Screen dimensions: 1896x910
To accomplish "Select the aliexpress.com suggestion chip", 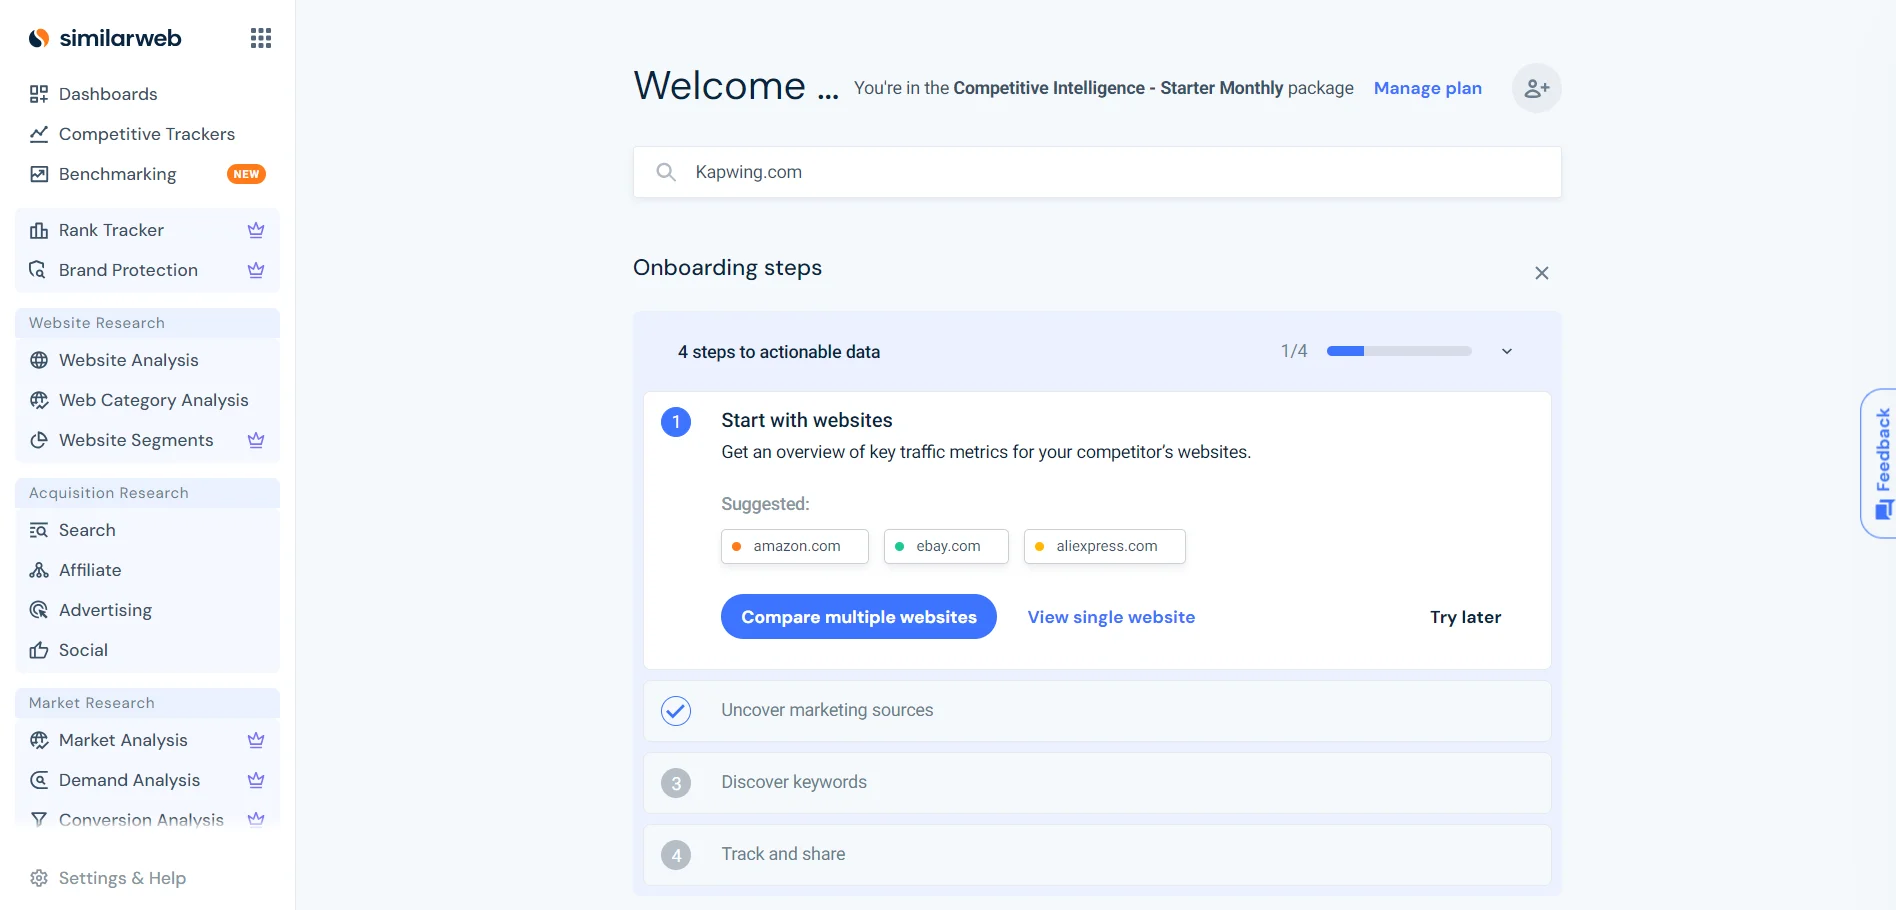I will point(1105,546).
